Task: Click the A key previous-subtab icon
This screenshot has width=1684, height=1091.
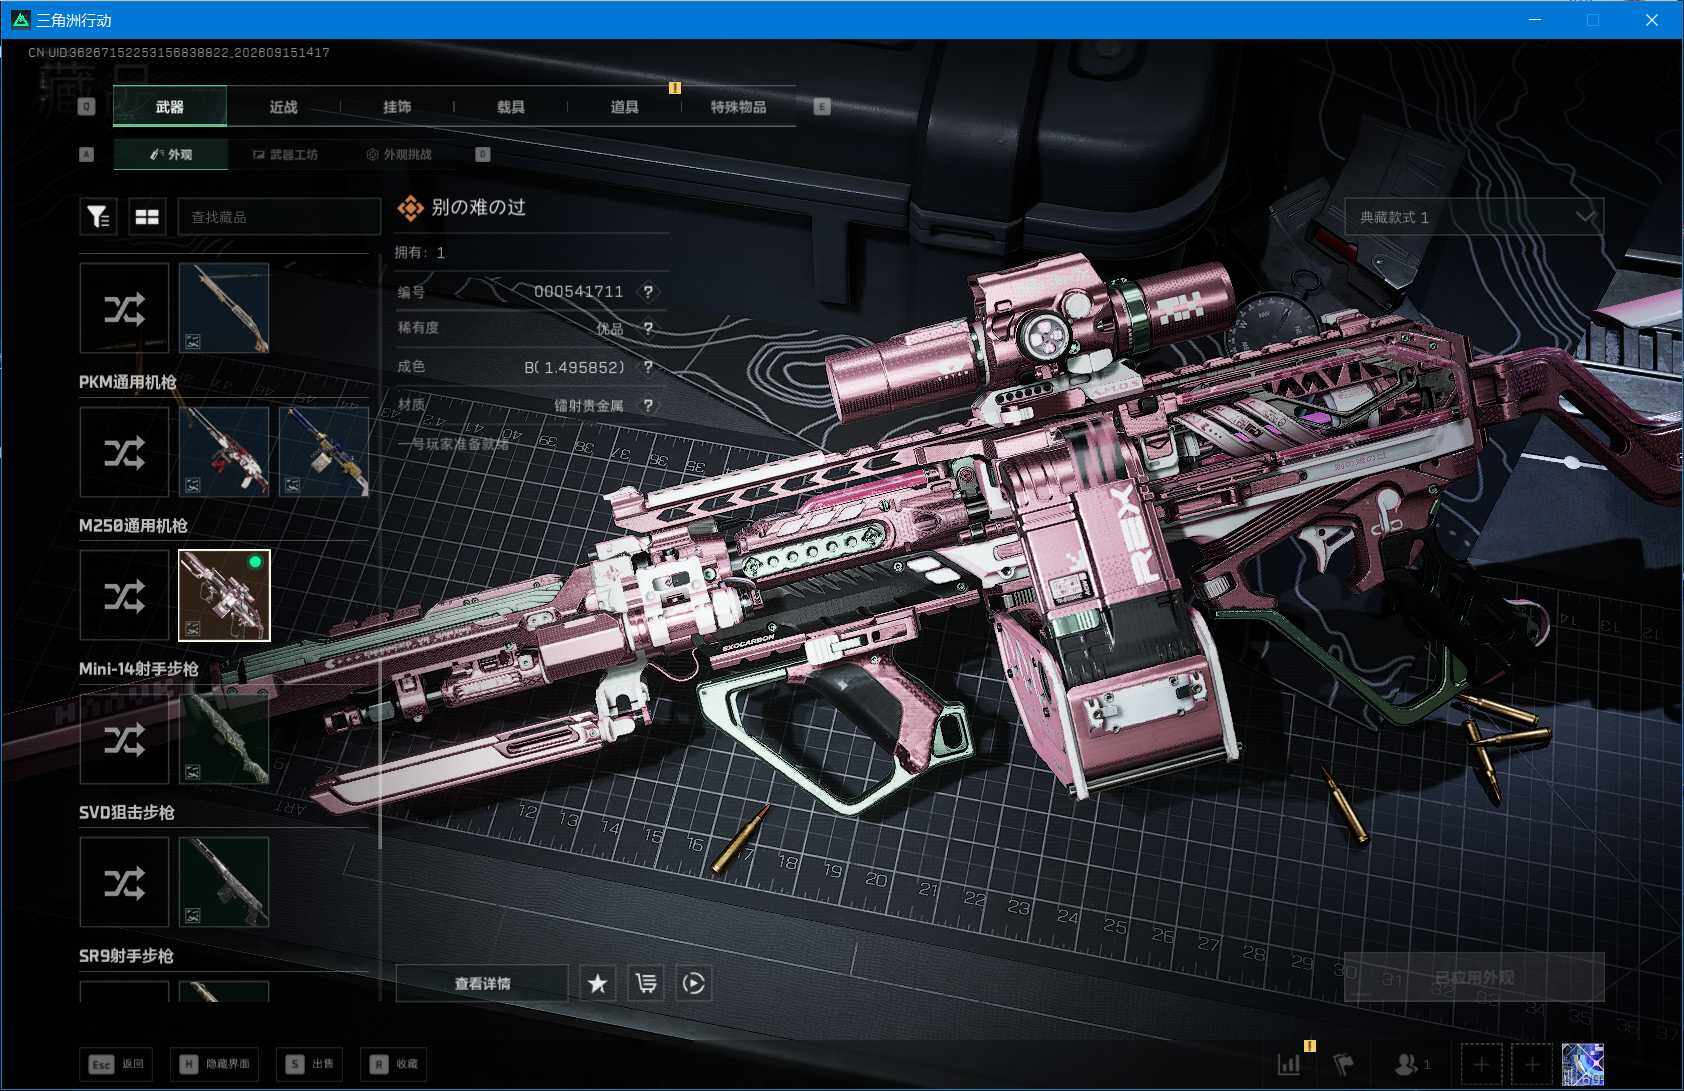Action: click(87, 154)
